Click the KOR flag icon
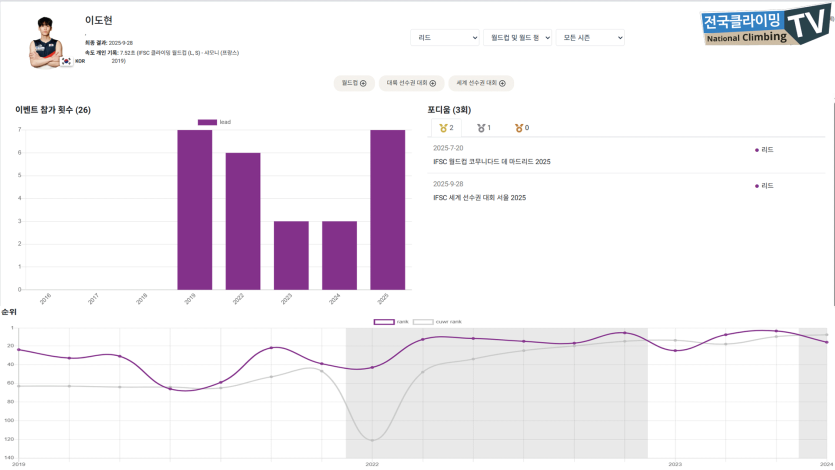Image resolution: width=835 pixels, height=470 pixels. tap(66, 60)
